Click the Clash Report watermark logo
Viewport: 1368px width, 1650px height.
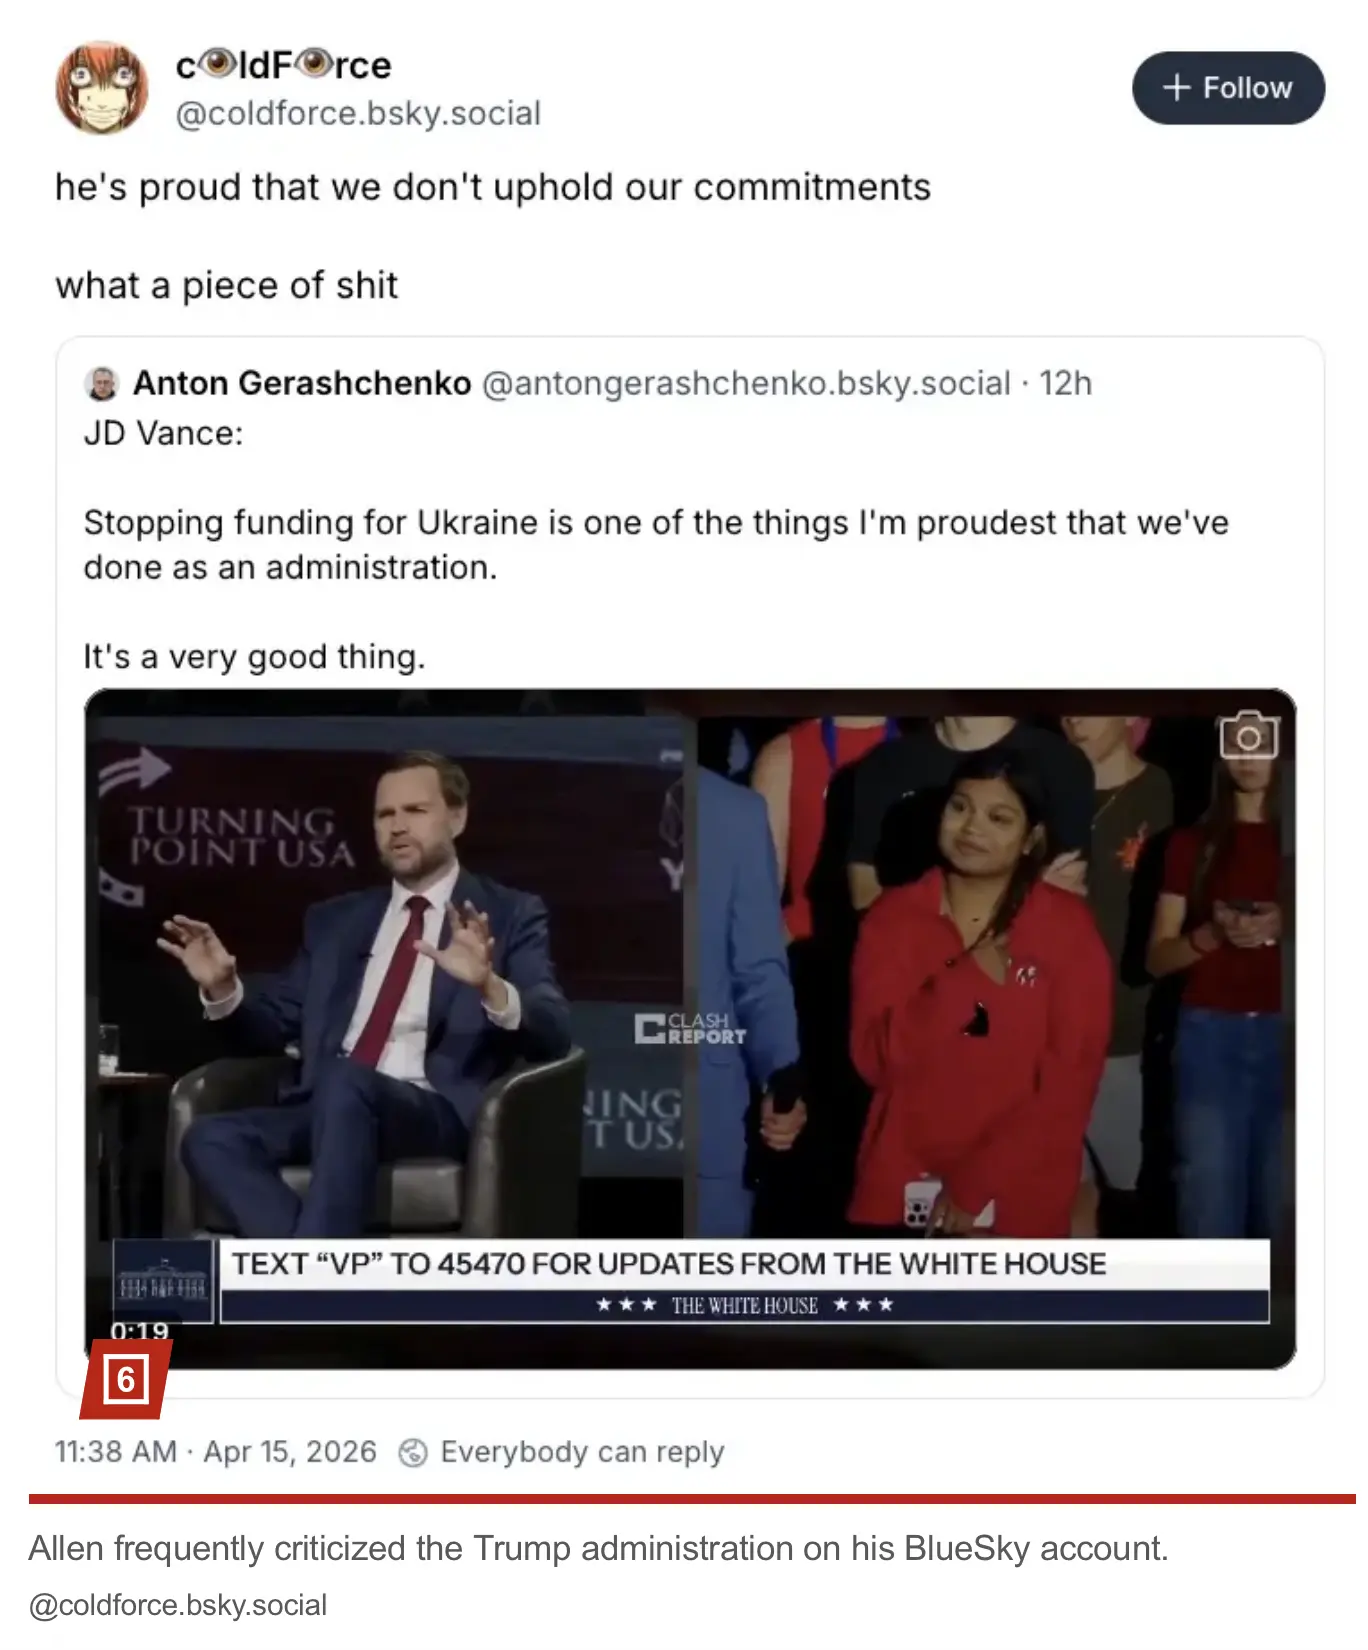pyautogui.click(x=690, y=1028)
